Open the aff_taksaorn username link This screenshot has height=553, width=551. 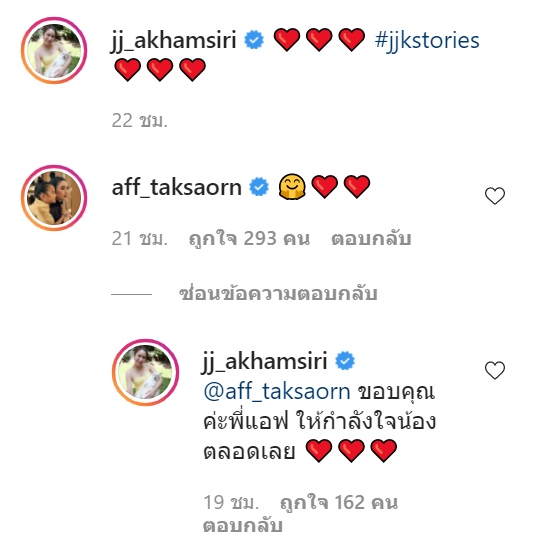[x=177, y=187]
